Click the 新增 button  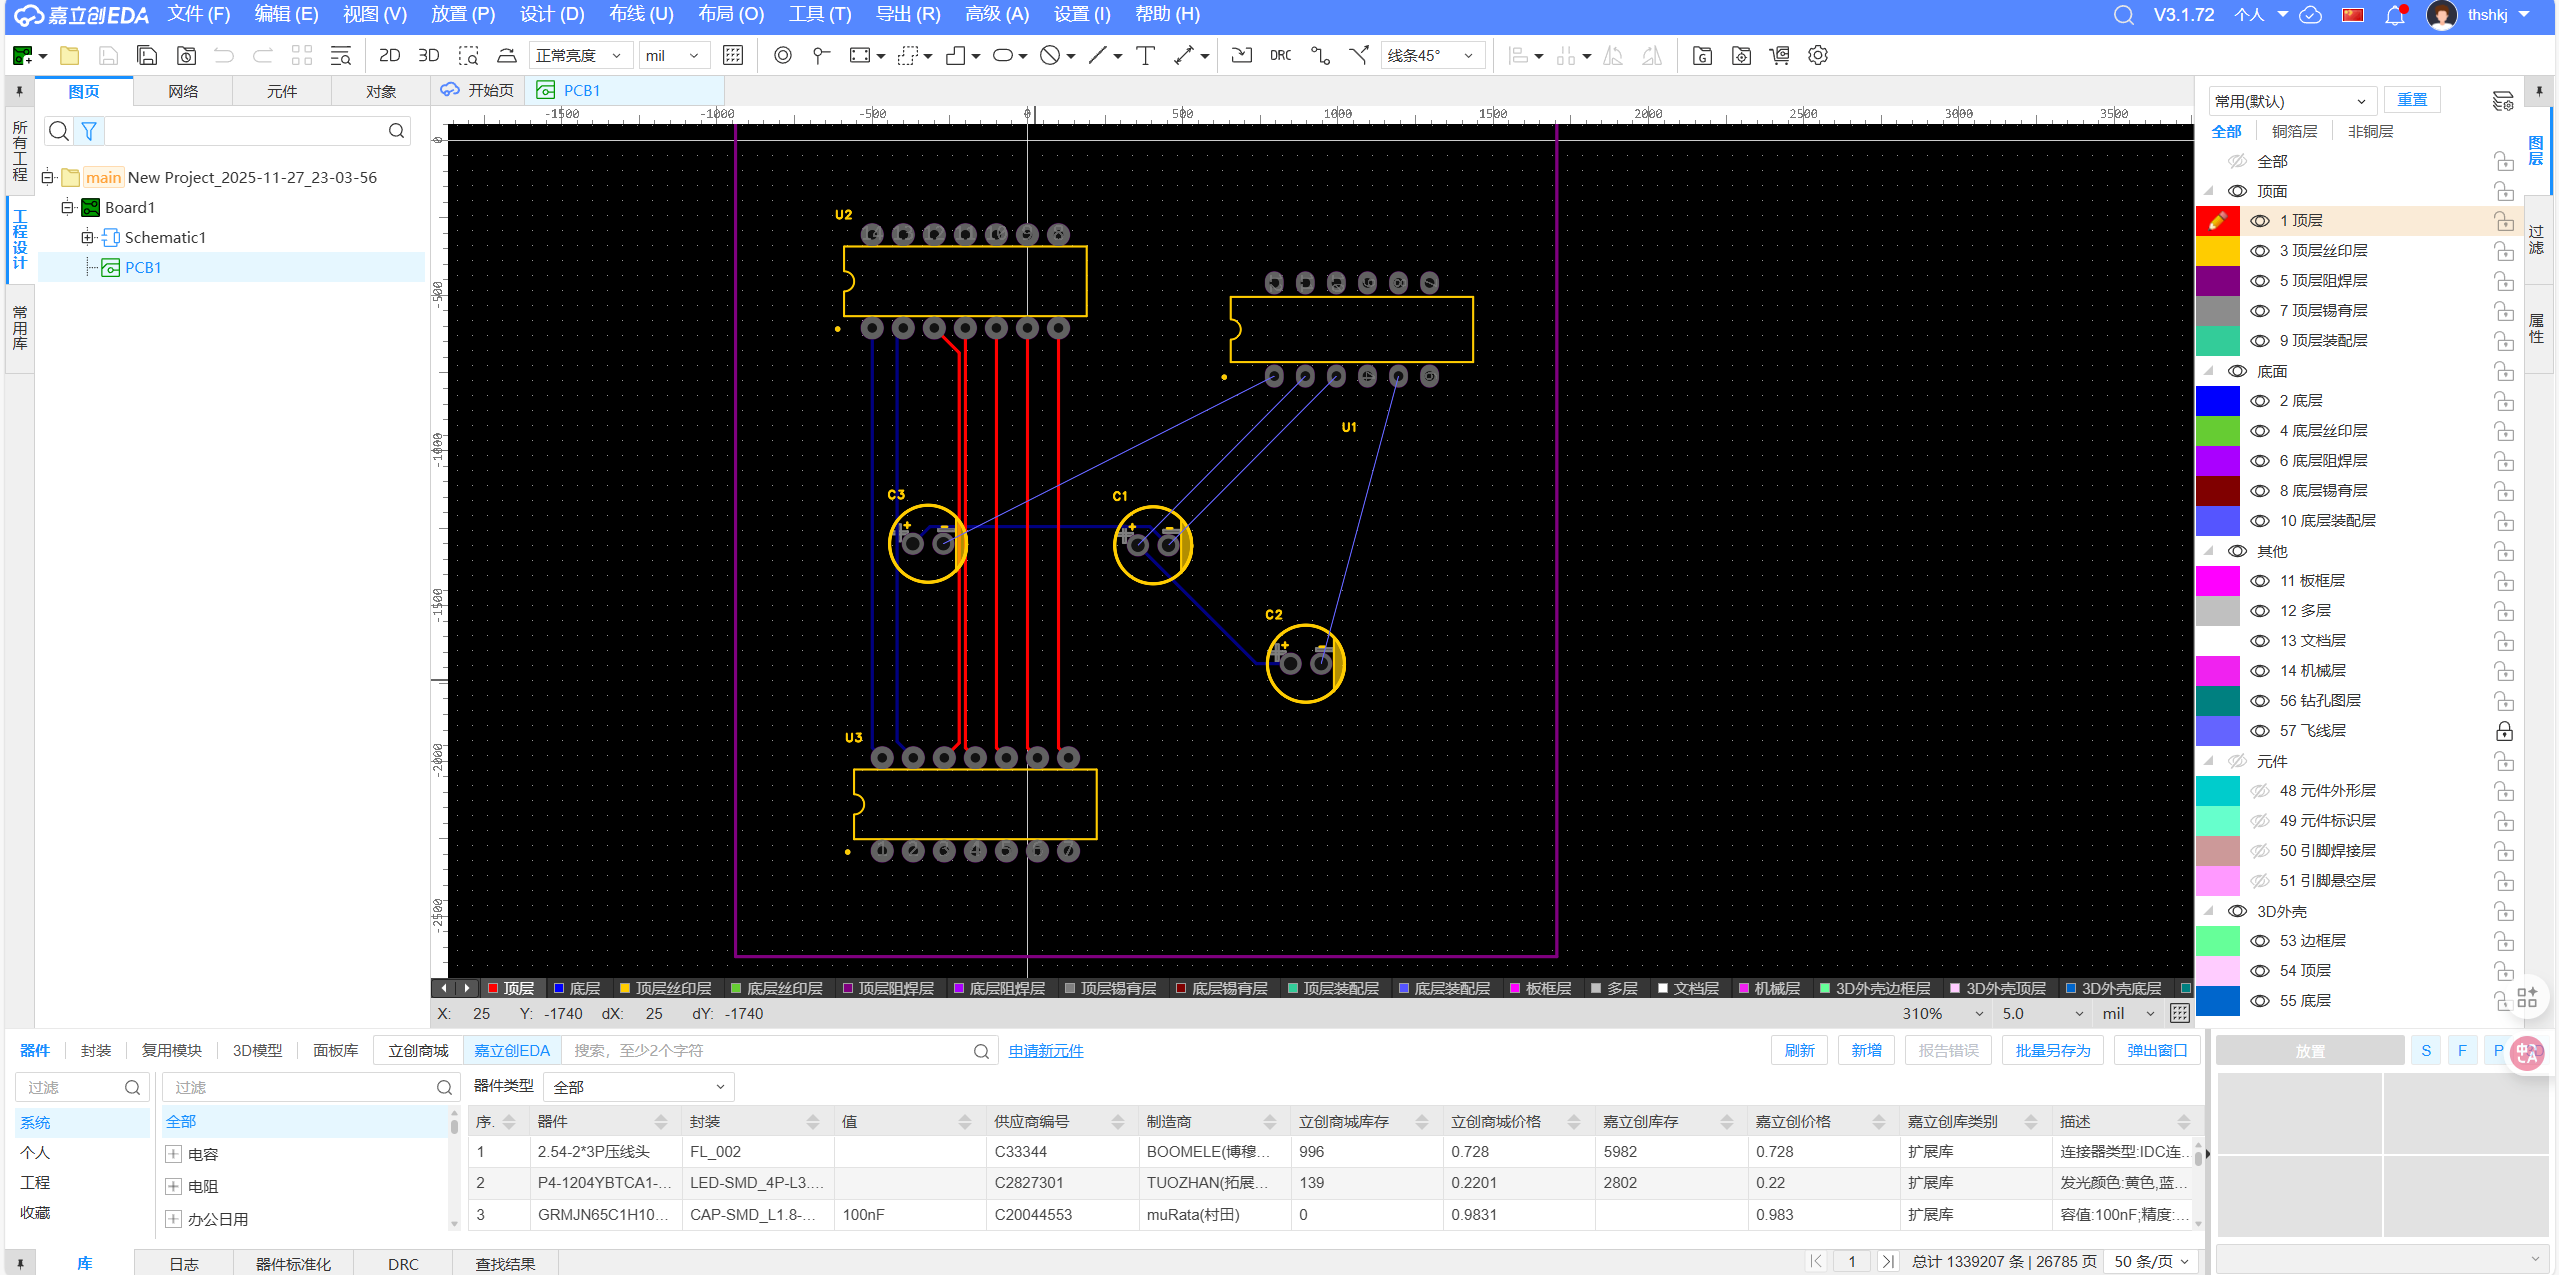point(1866,1050)
